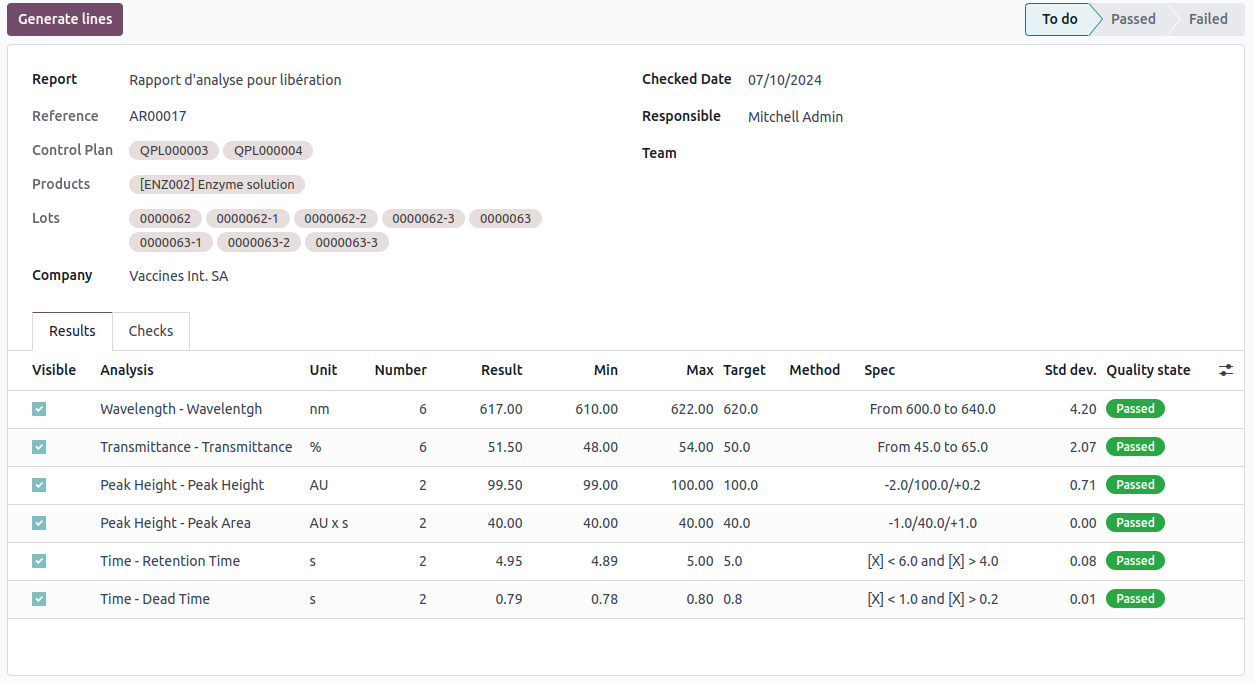The height and width of the screenshot is (683, 1254).
Task: Sort table by Std dev. column
Action: [x=1070, y=370]
